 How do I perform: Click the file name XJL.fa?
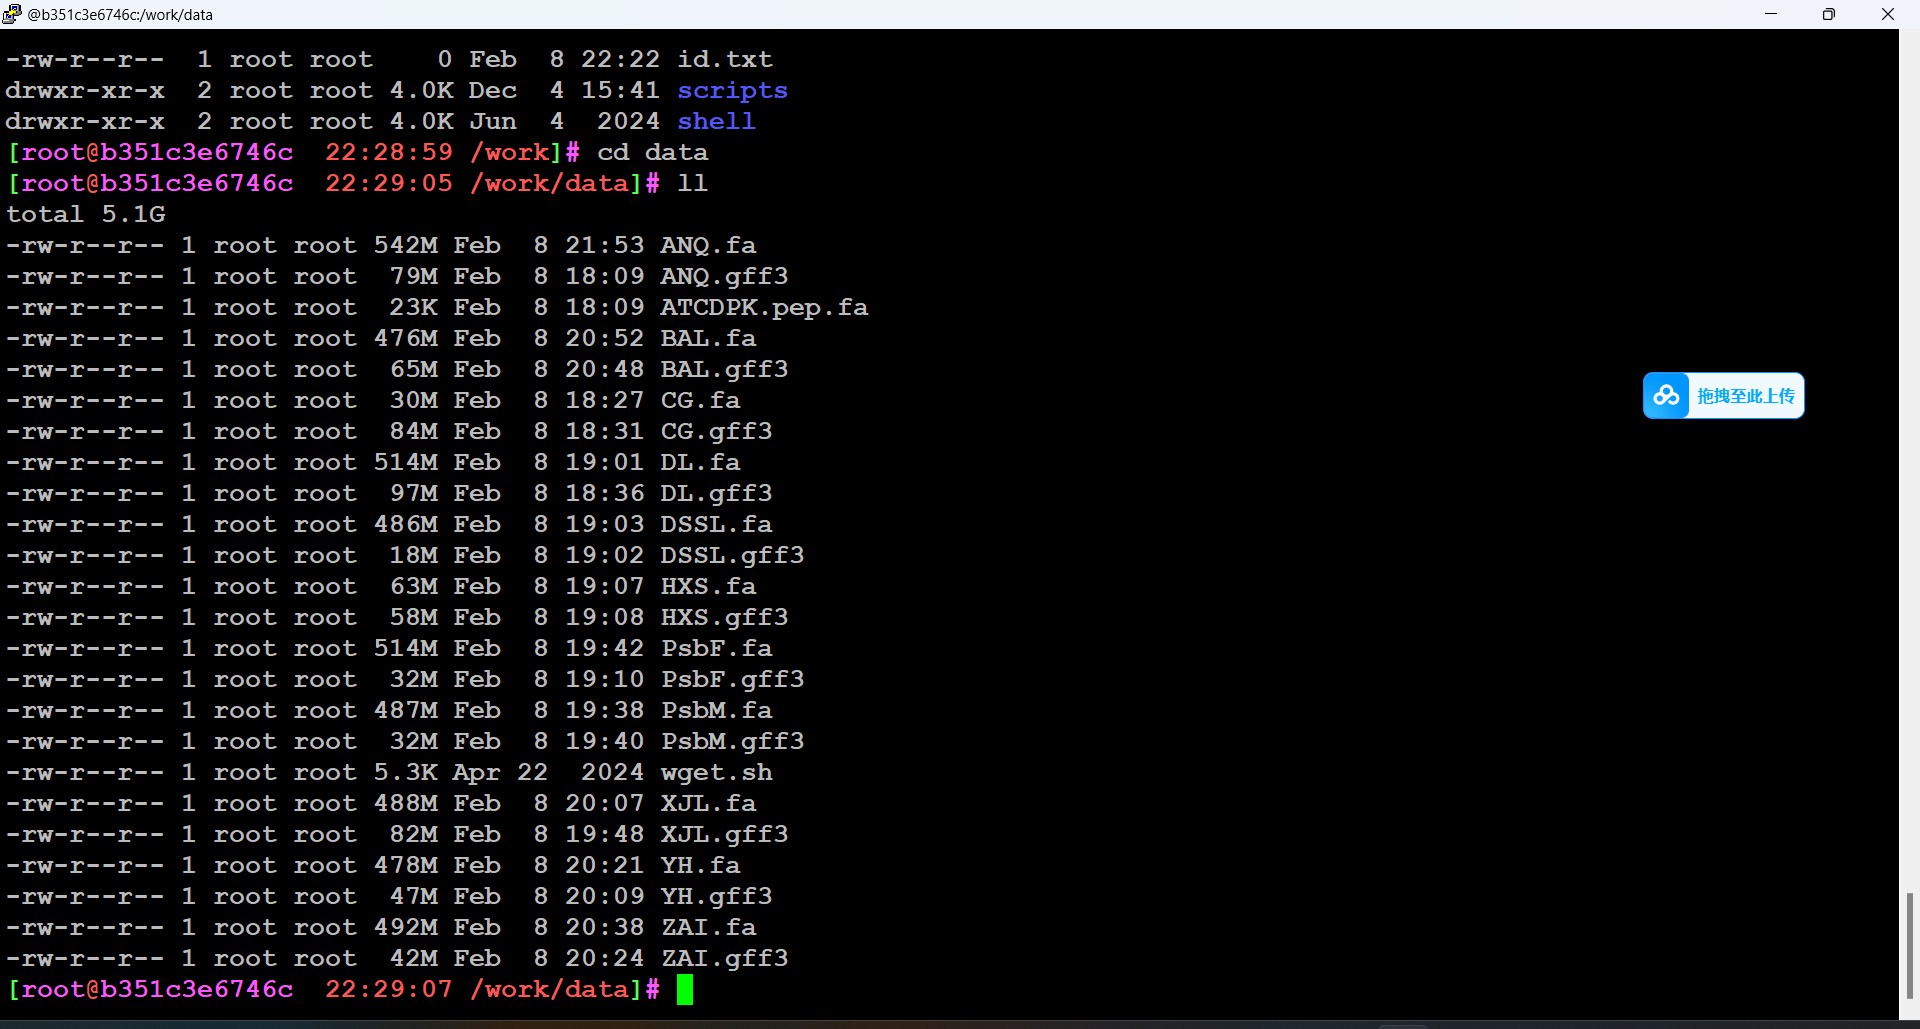[x=708, y=804]
